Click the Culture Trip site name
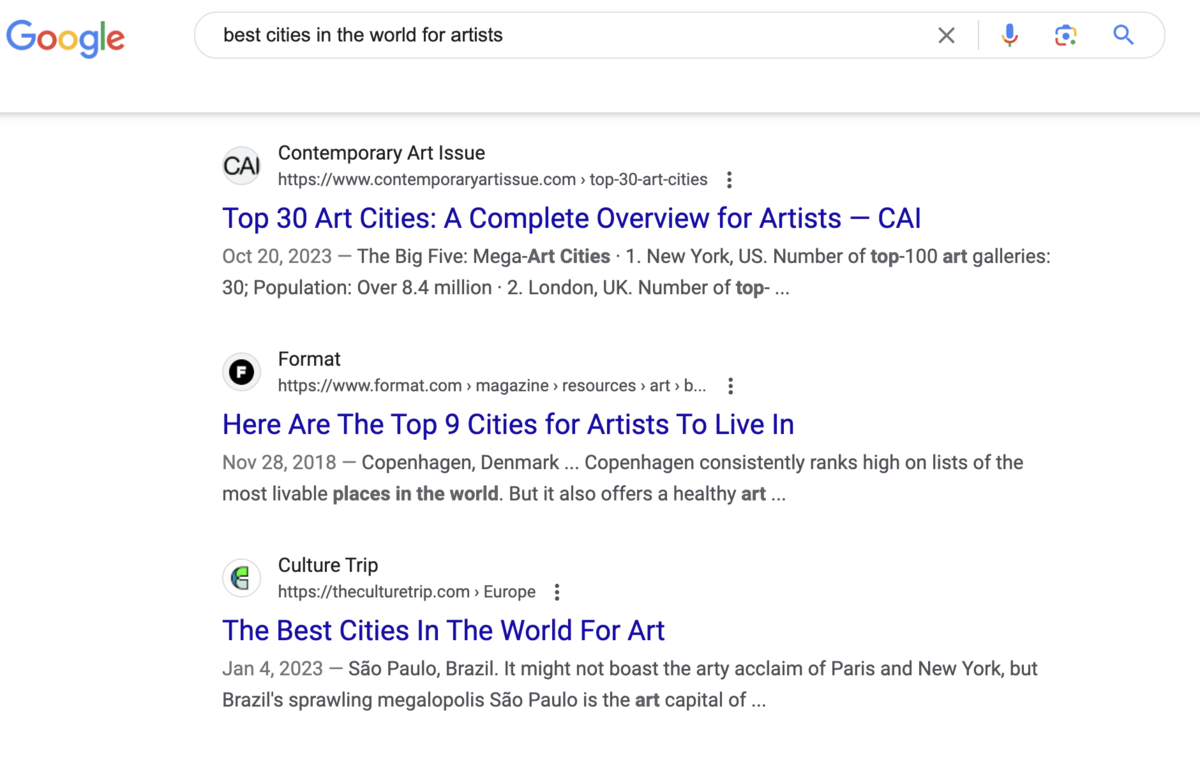 (x=328, y=565)
